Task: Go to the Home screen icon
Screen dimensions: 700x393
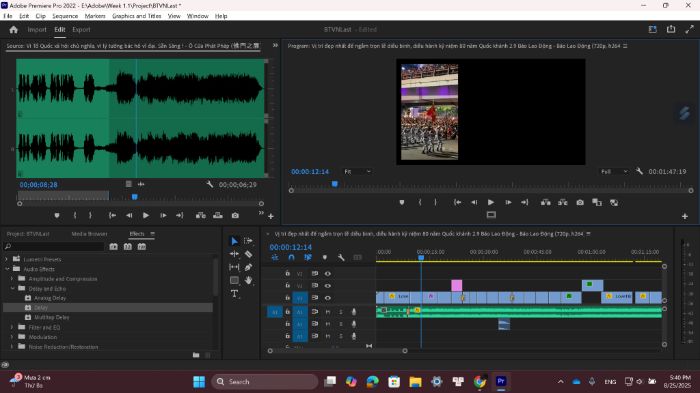Action: (13, 29)
